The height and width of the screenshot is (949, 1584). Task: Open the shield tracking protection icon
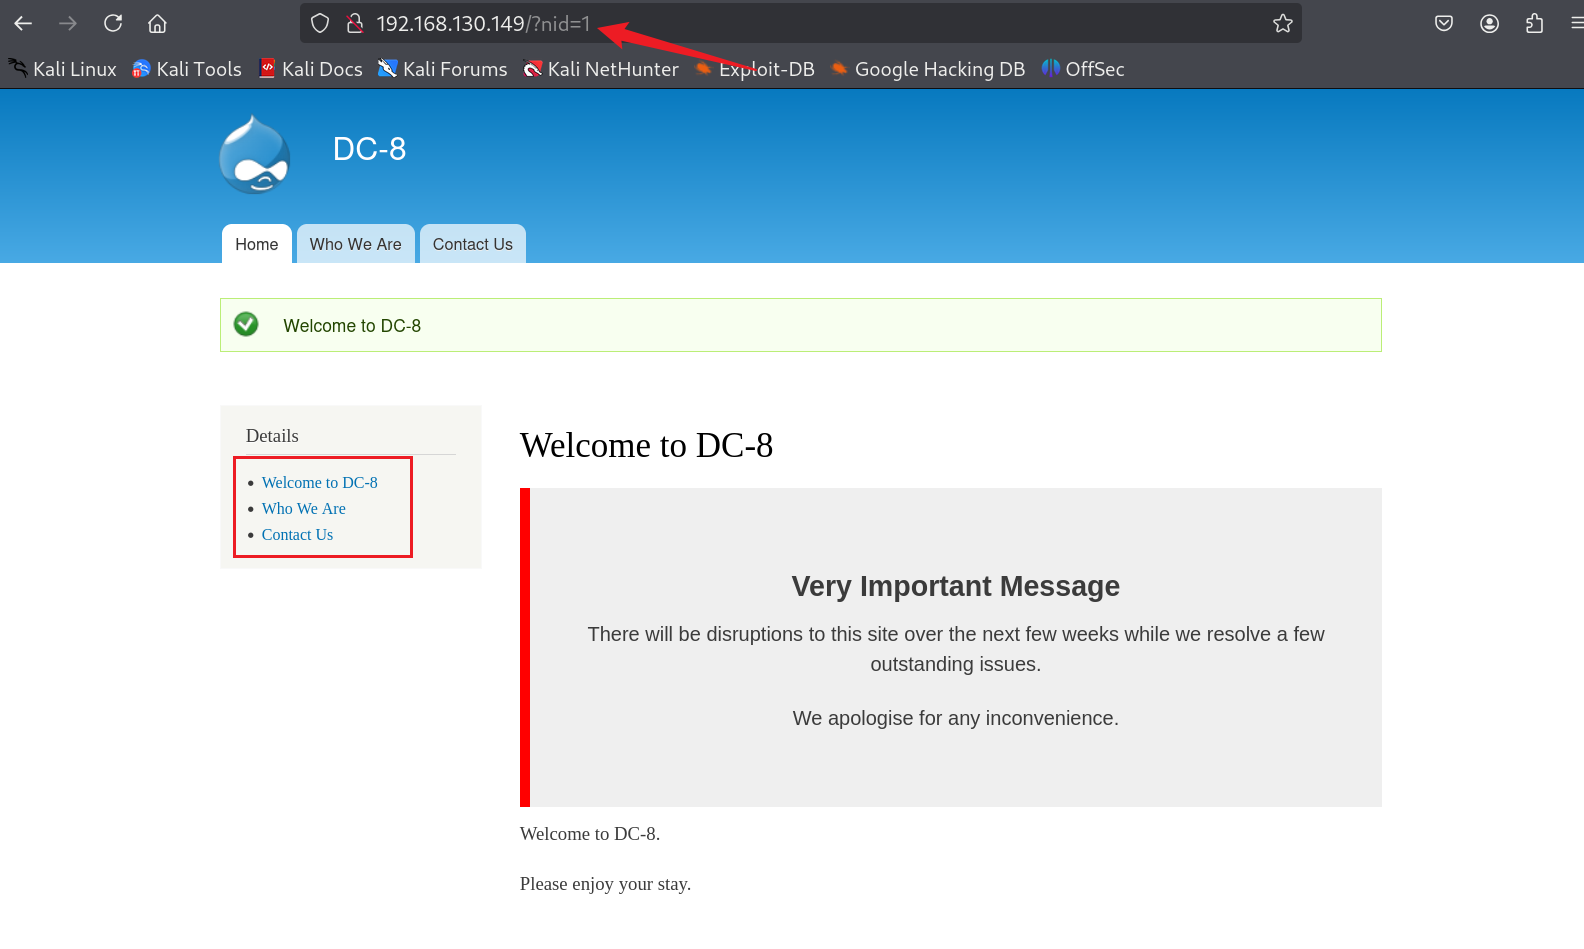click(x=320, y=23)
